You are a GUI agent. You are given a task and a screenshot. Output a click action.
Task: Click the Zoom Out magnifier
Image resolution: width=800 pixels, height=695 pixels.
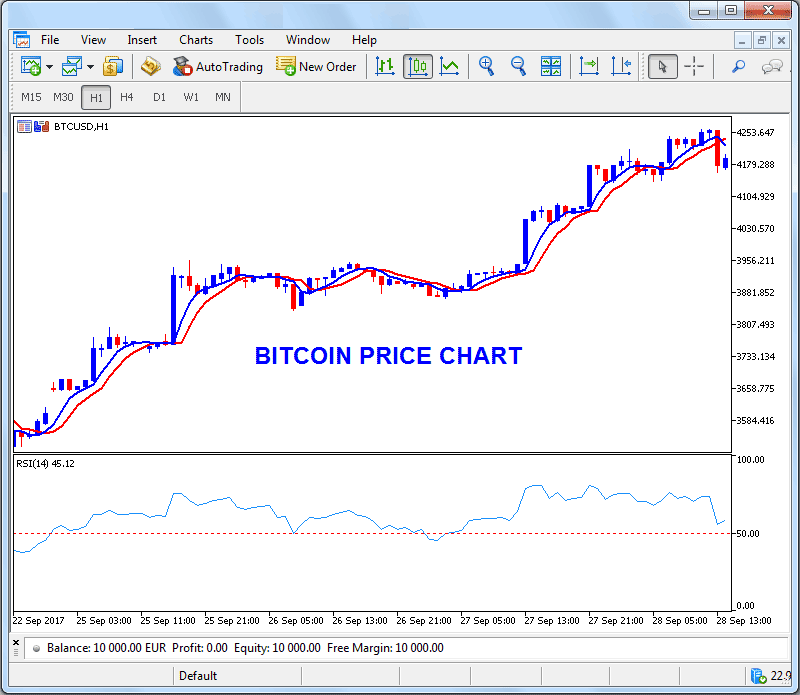tap(518, 66)
